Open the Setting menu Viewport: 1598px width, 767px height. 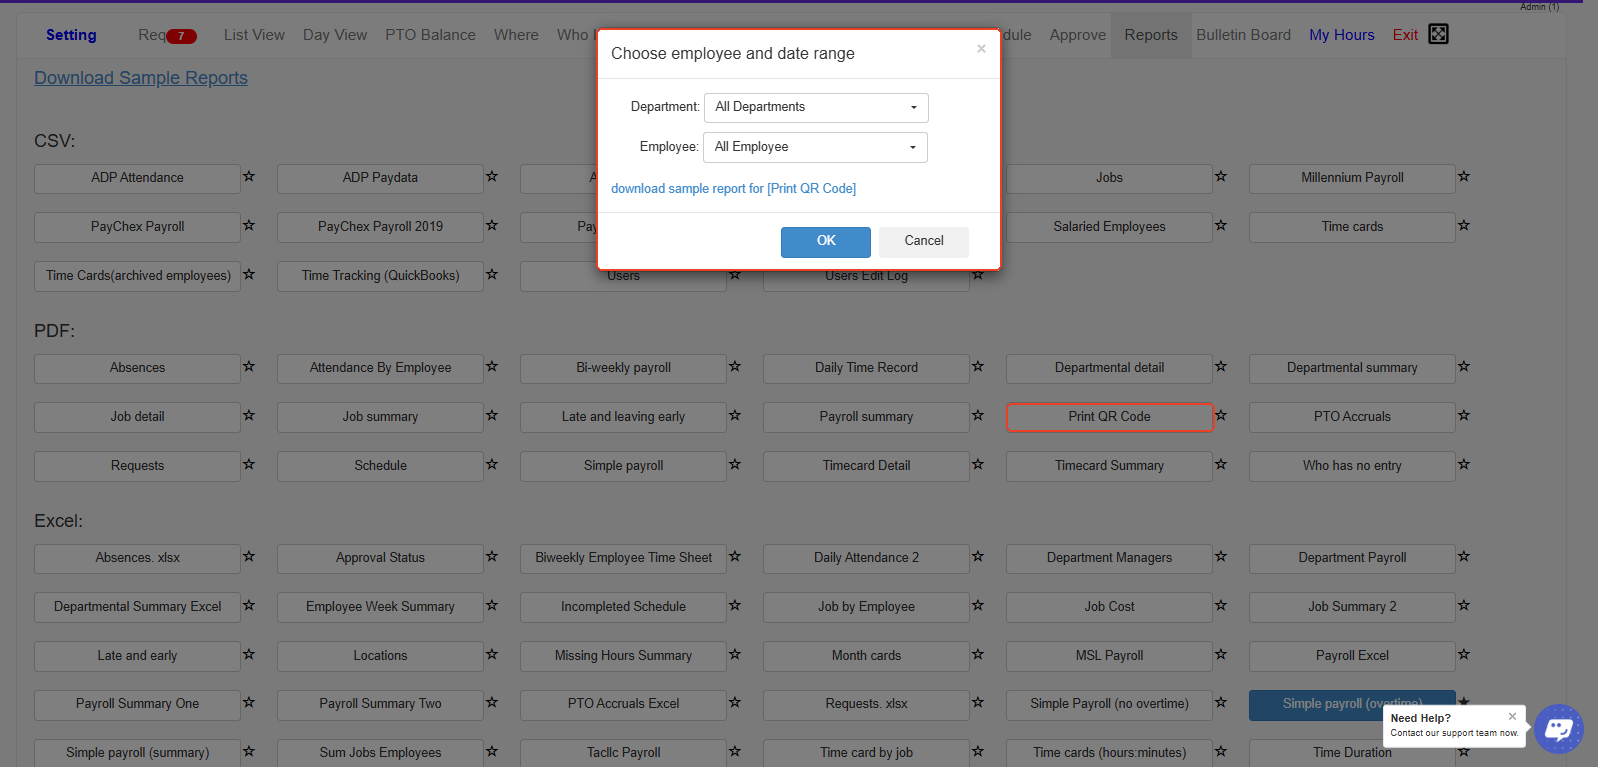71,35
